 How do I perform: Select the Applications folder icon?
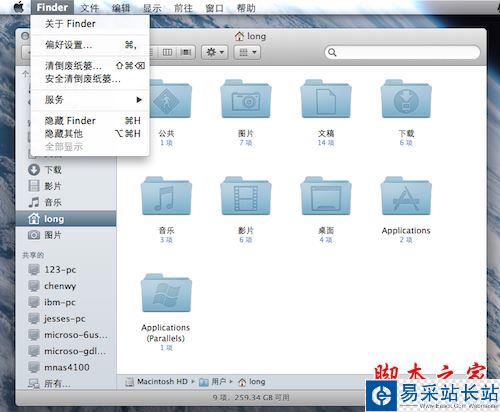(x=406, y=196)
